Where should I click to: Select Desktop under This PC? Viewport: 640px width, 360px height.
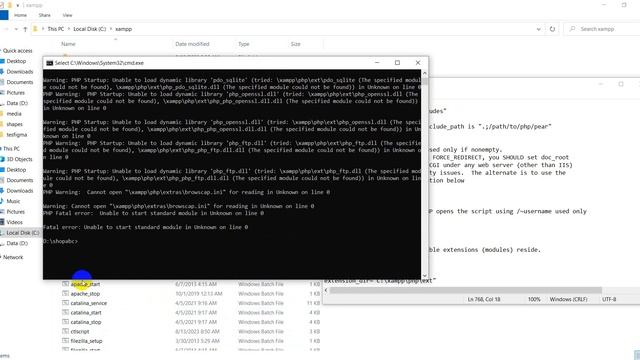pos(16,170)
